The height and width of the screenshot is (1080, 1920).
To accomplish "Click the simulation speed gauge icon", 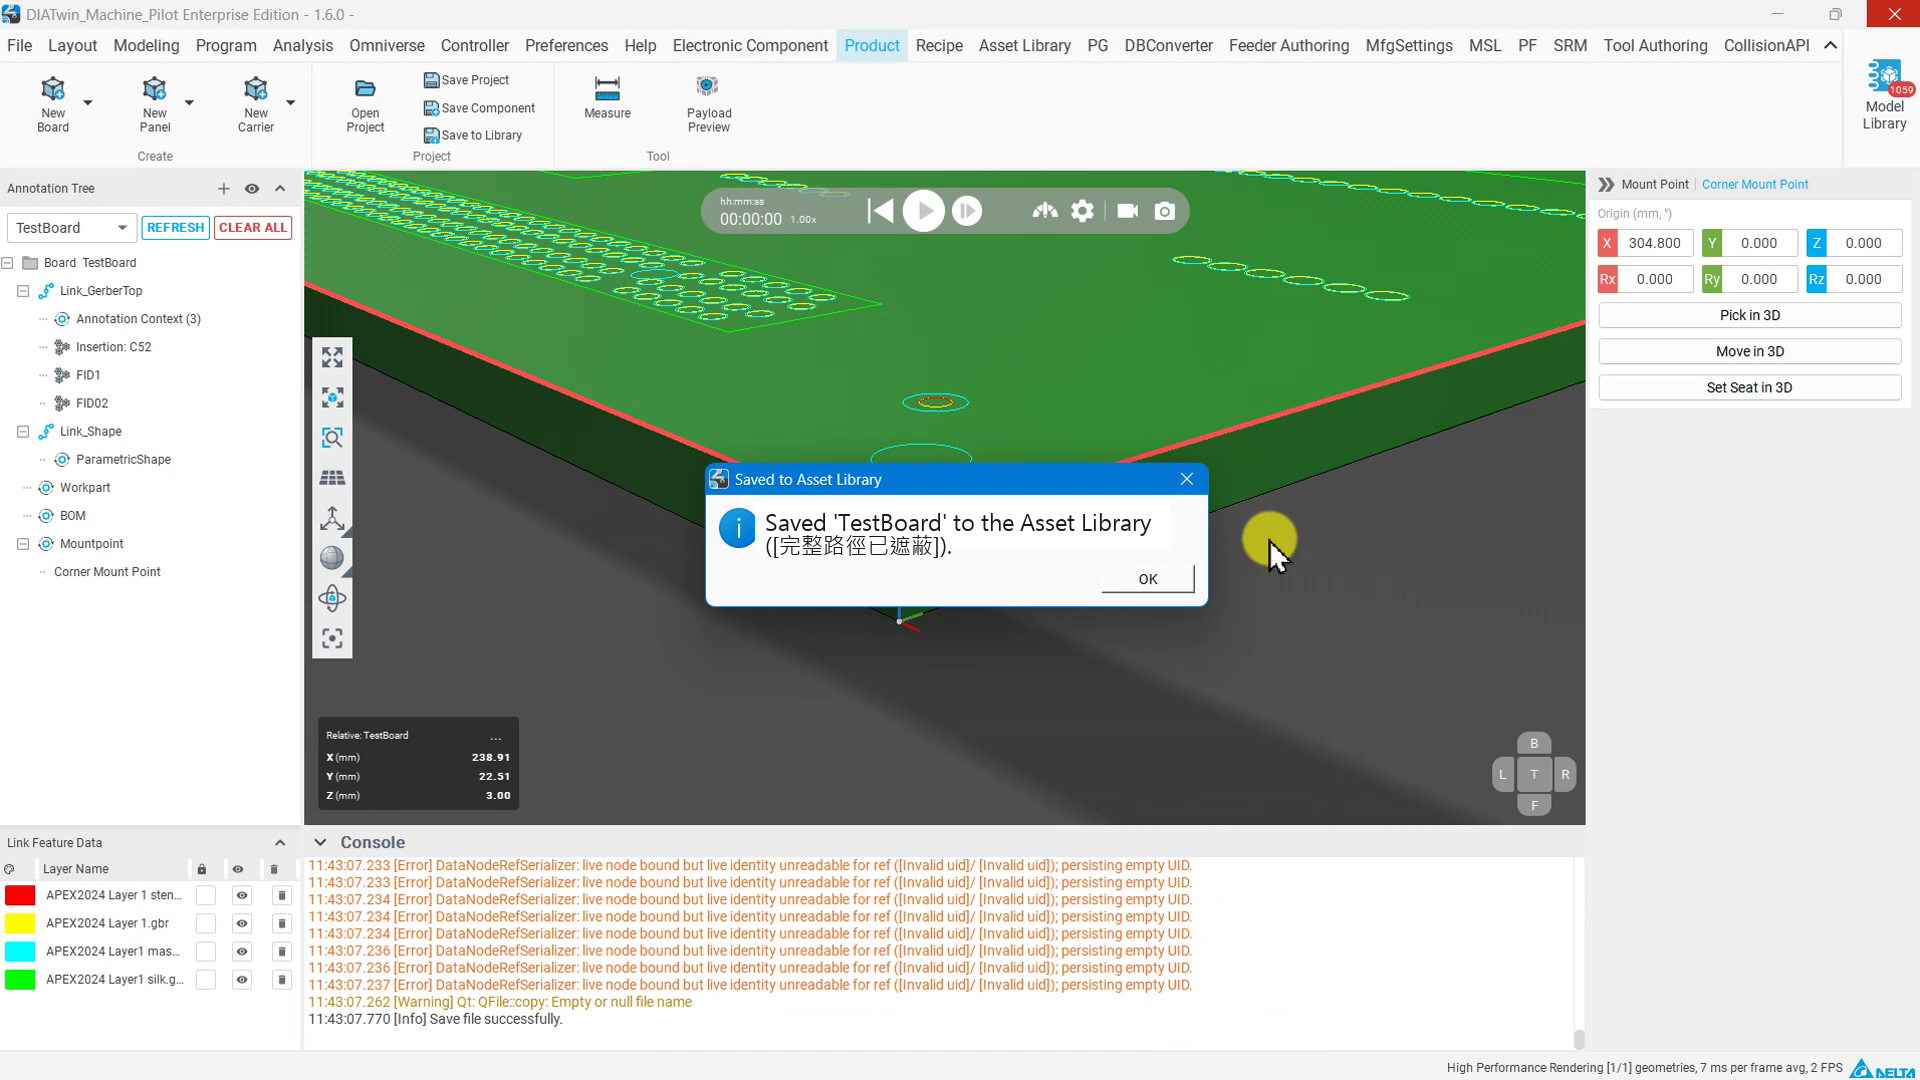I will 1045,211.
